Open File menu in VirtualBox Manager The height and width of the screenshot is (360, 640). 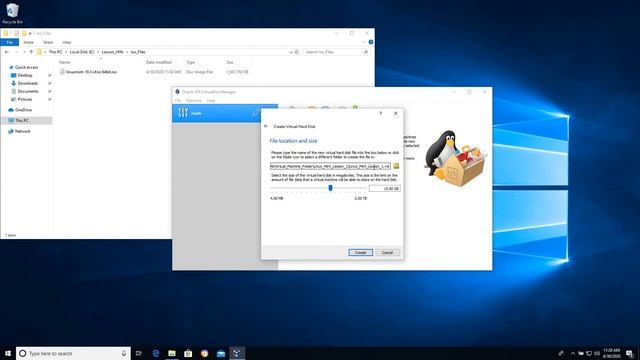click(x=178, y=100)
